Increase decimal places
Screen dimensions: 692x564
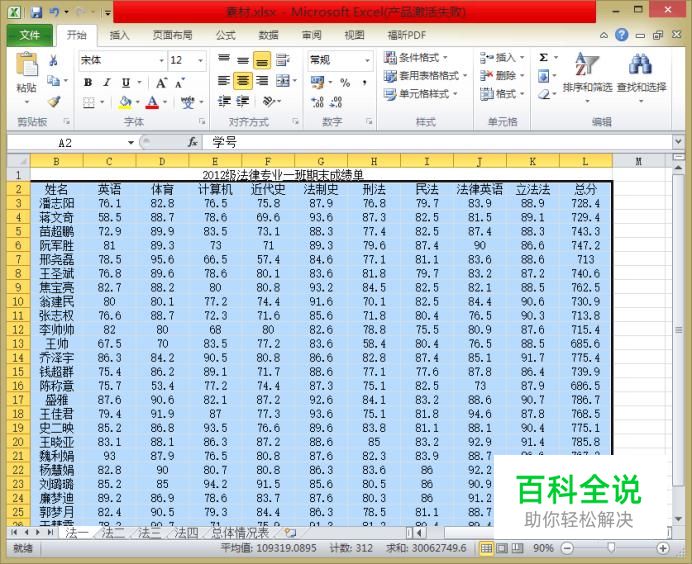tap(317, 102)
